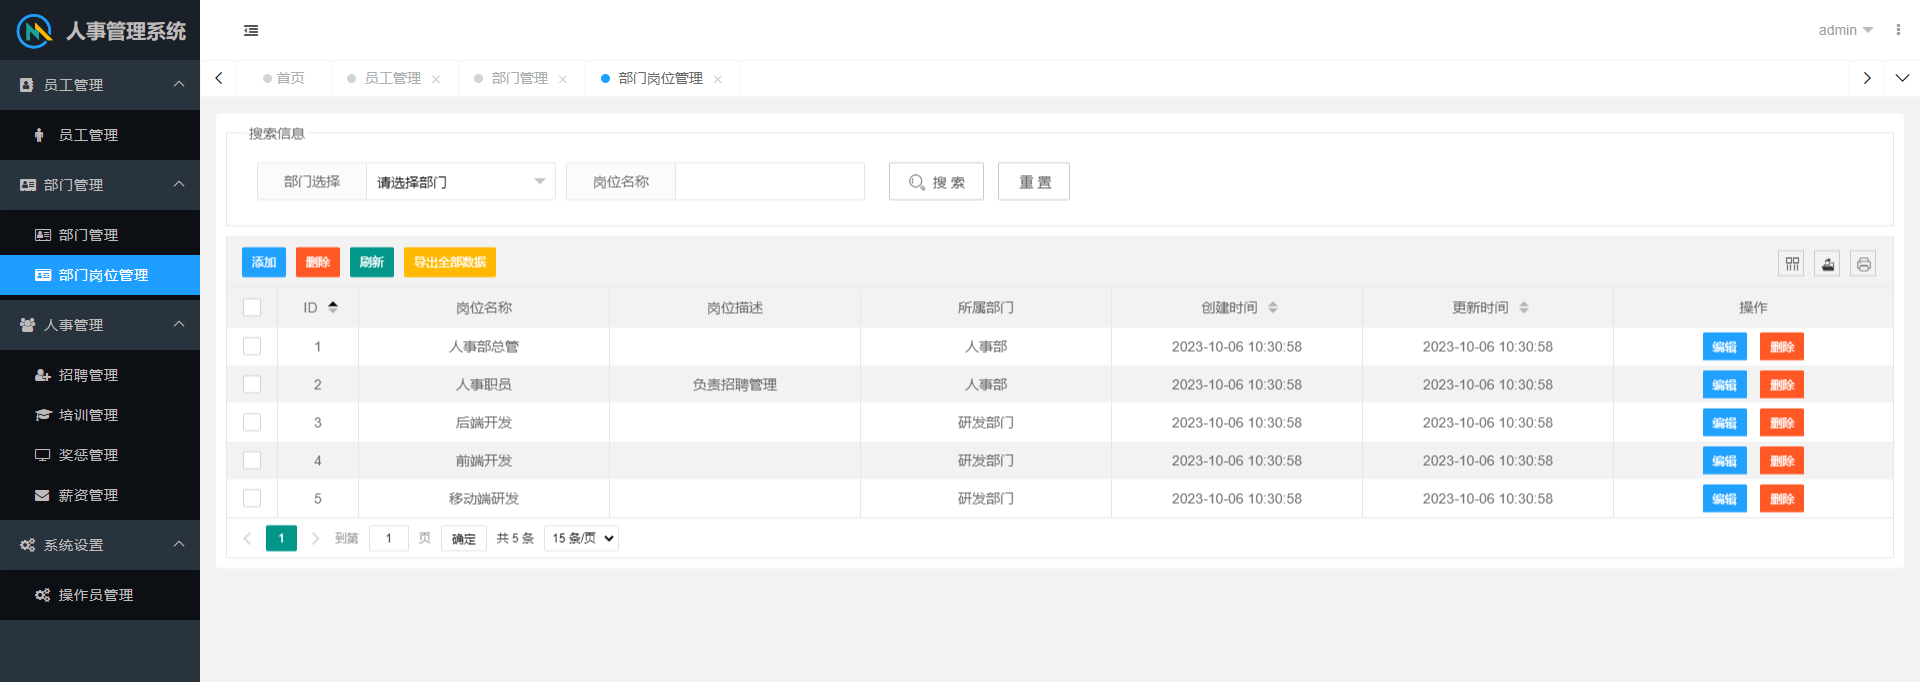
Task: Click the tab bar right arrow
Action: (1867, 78)
